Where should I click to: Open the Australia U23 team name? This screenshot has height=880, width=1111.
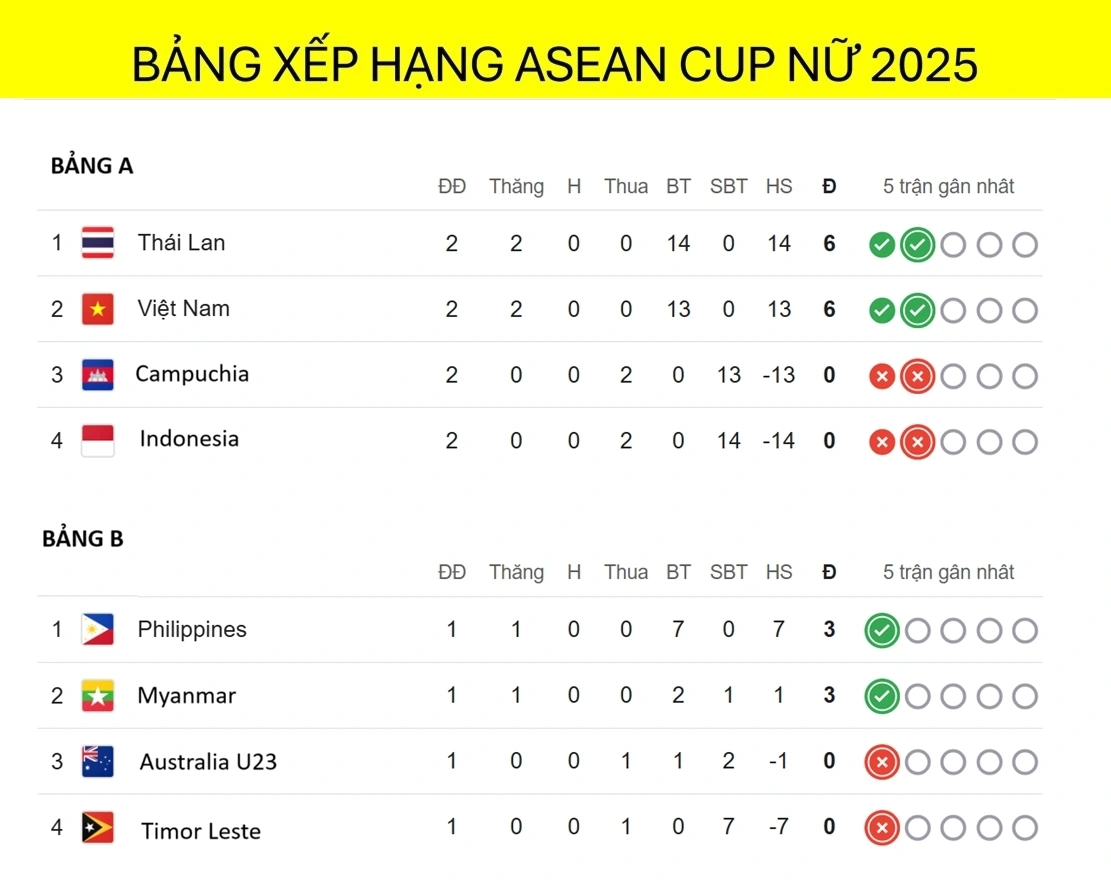208,762
